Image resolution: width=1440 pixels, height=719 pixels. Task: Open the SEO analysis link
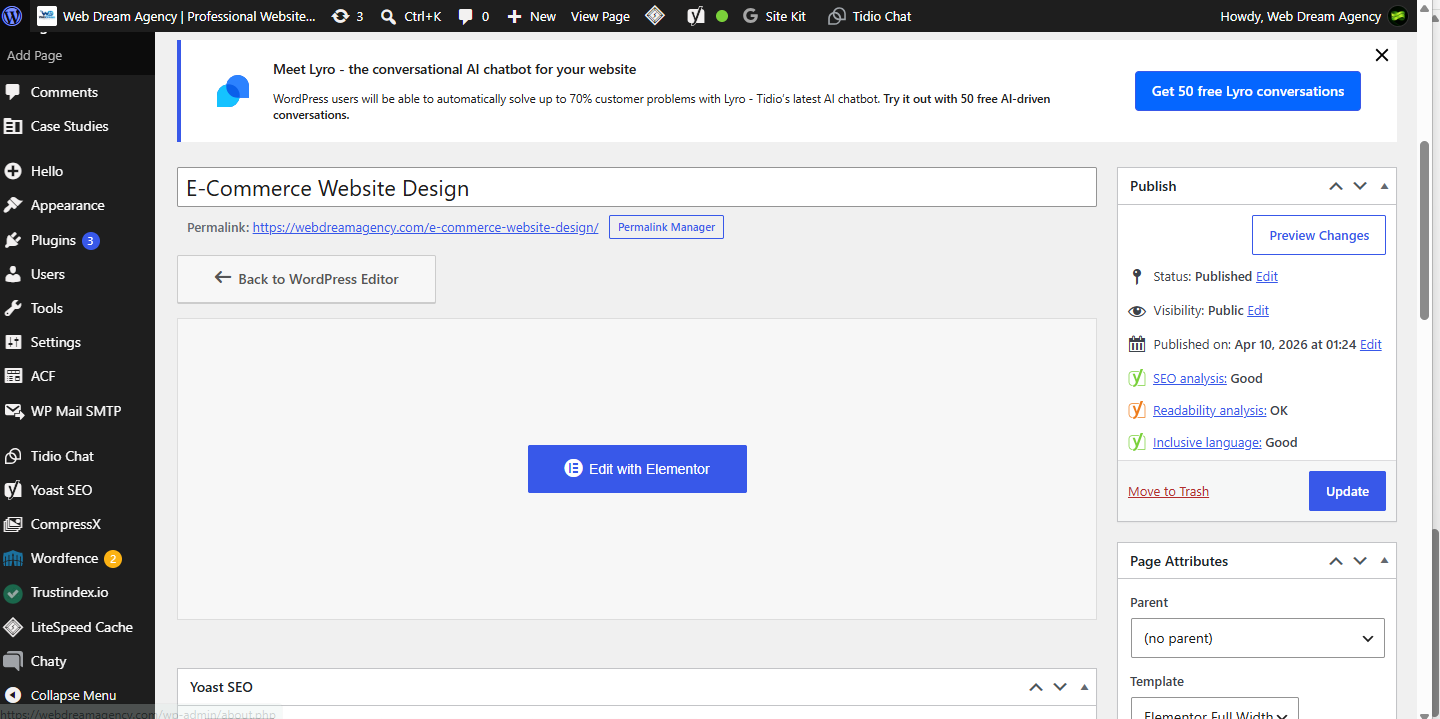pos(1190,378)
